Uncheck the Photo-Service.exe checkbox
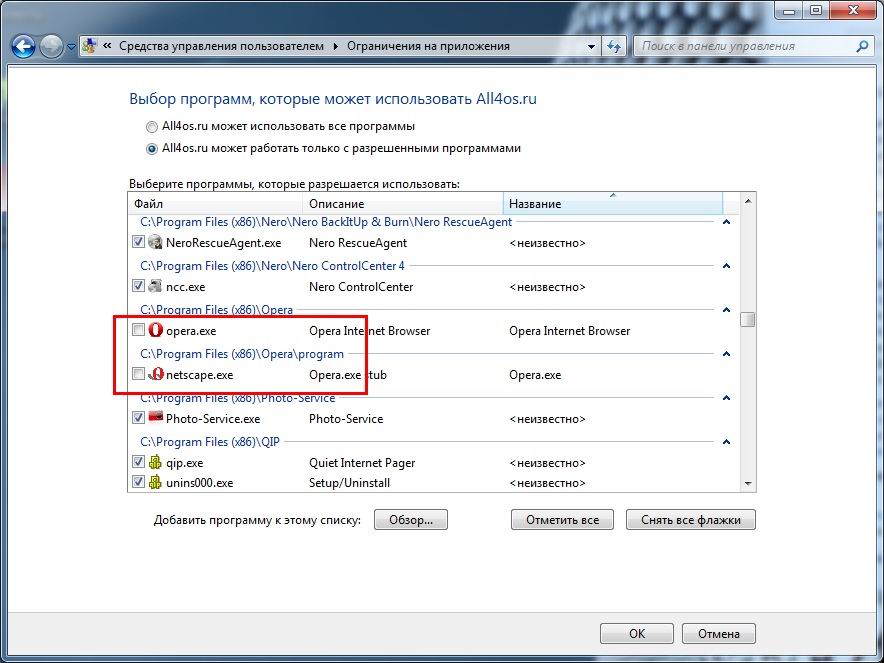This screenshot has width=884, height=663. 138,418
